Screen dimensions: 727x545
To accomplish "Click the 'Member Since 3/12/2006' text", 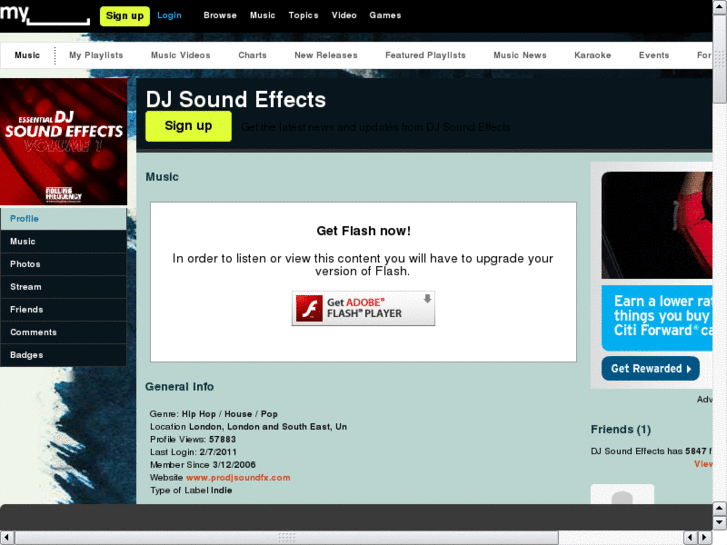I will (x=203, y=465).
